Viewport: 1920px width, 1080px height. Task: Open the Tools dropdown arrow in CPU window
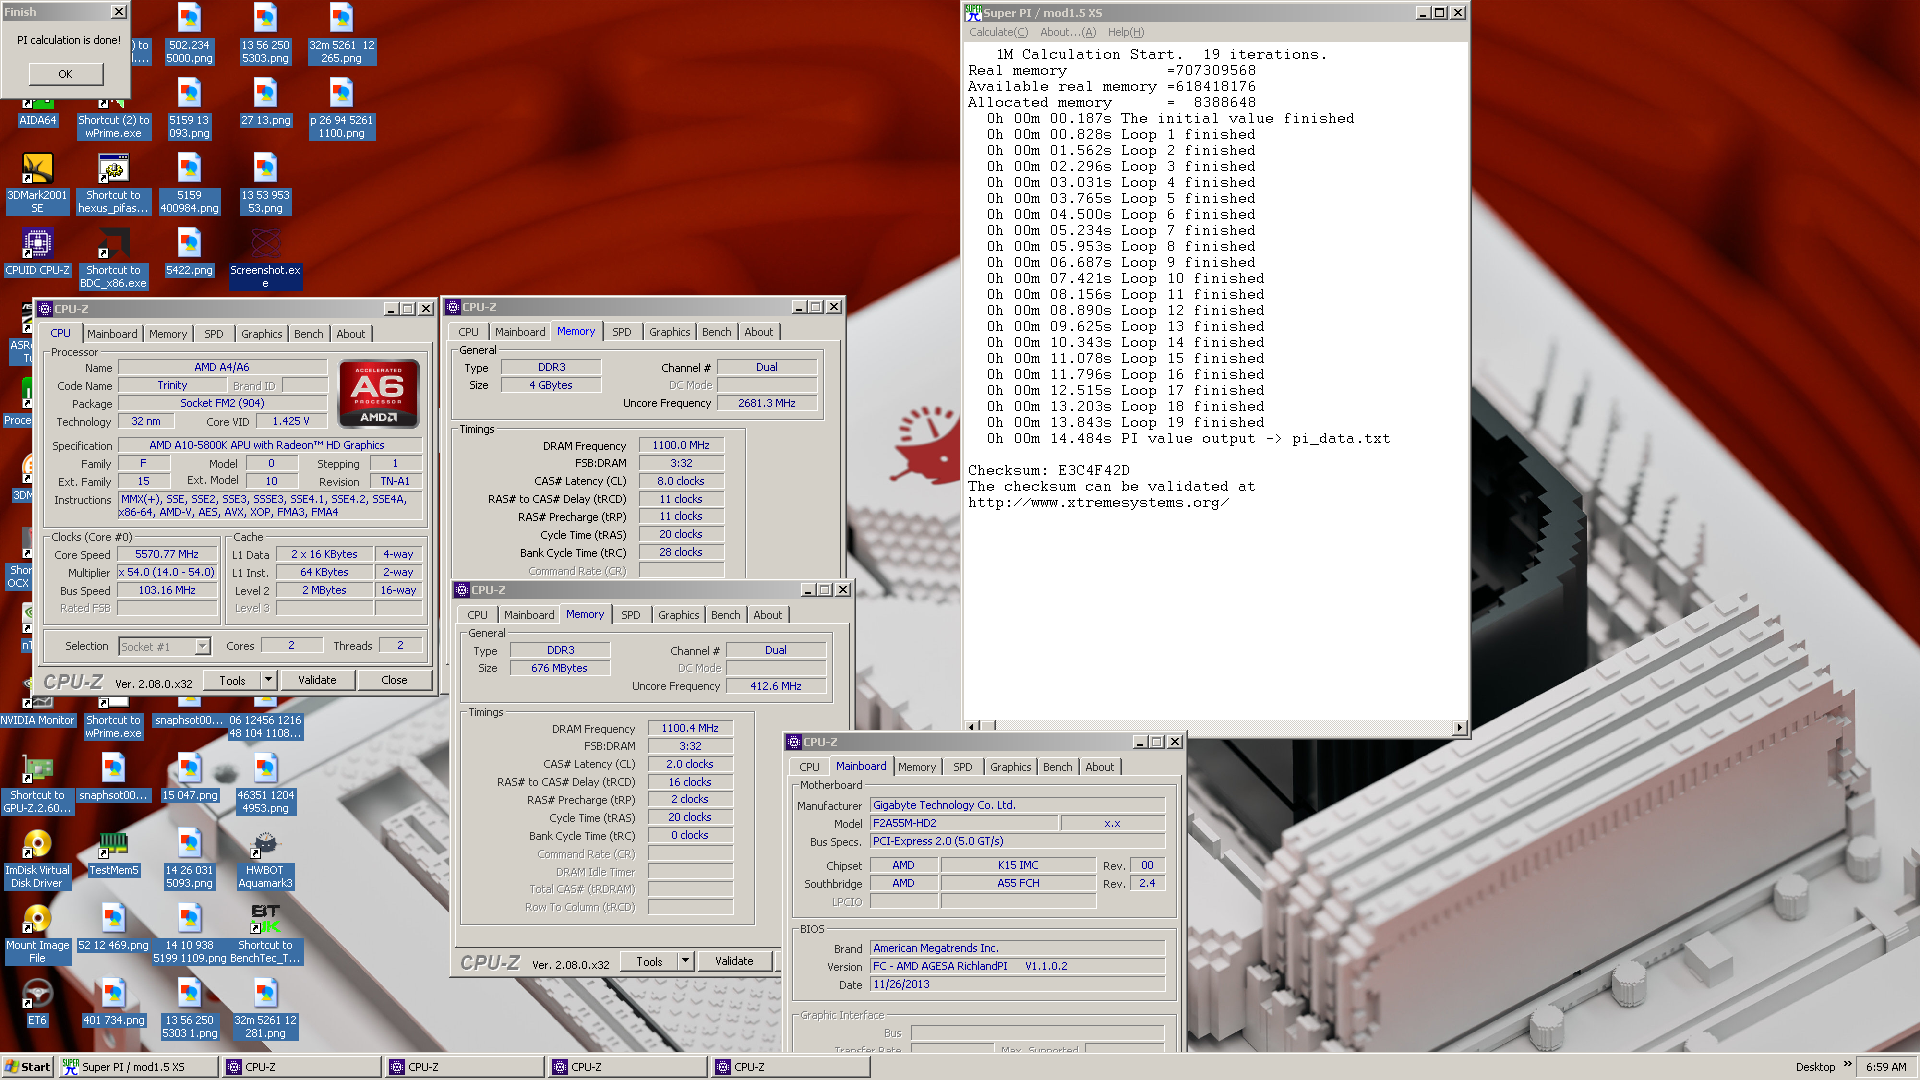pyautogui.click(x=268, y=680)
